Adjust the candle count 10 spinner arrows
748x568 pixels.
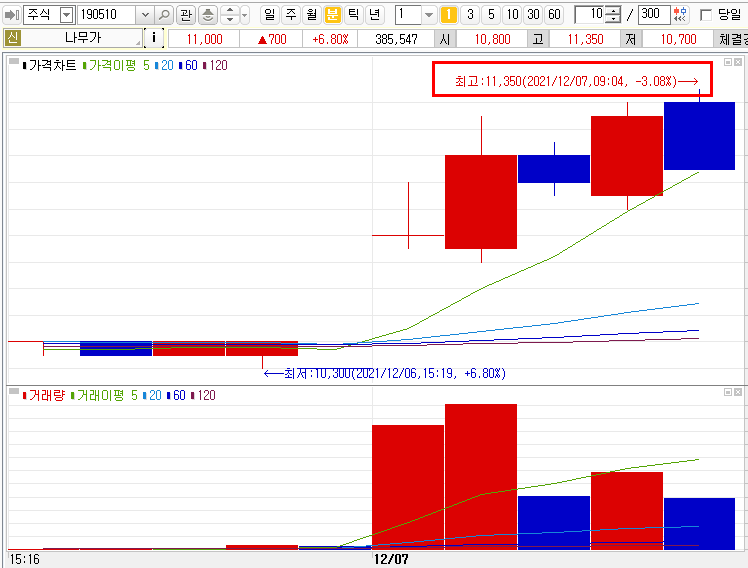click(613, 15)
